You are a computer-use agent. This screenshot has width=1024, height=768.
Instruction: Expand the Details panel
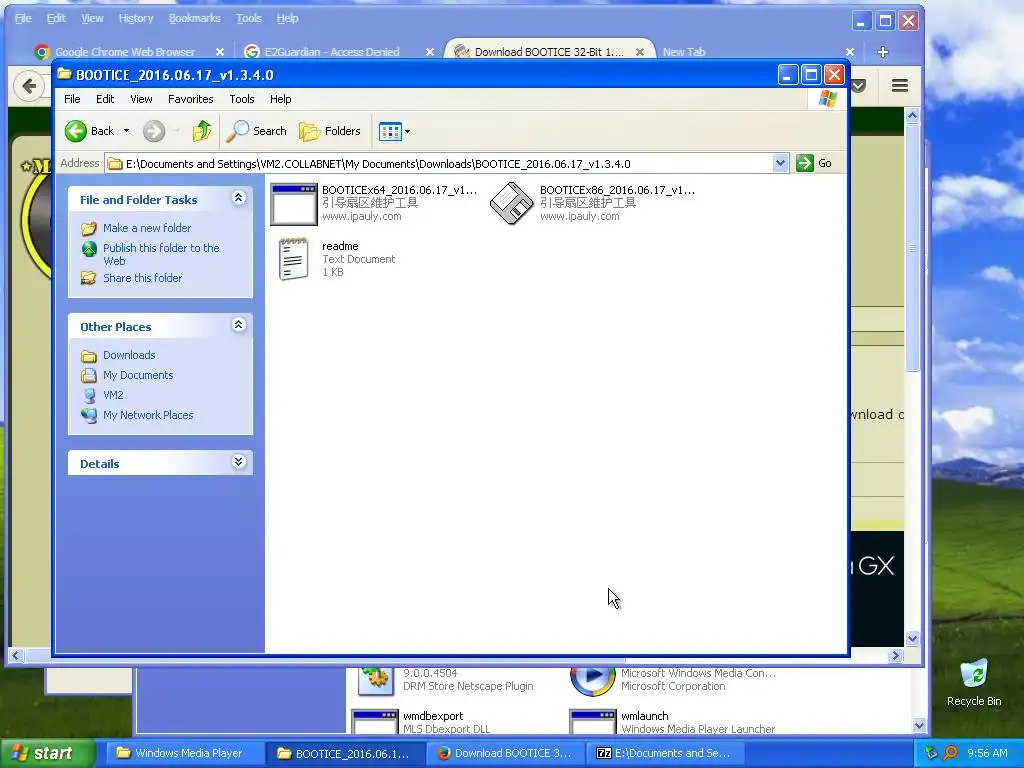coord(238,462)
